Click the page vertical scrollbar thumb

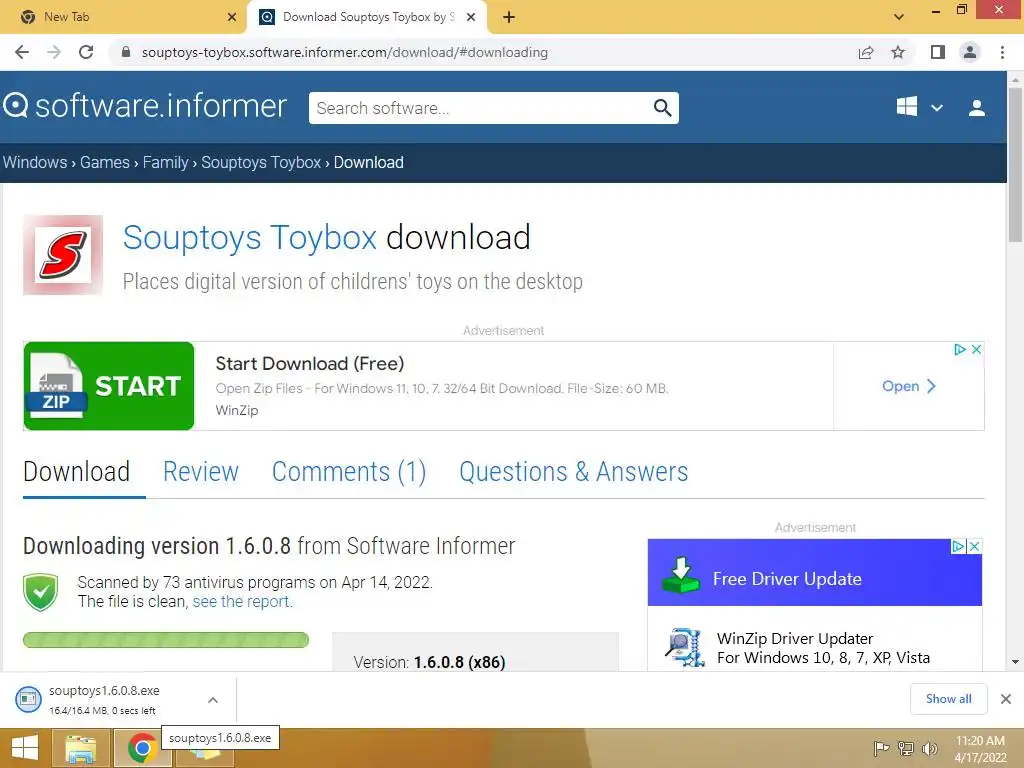tap(1015, 163)
